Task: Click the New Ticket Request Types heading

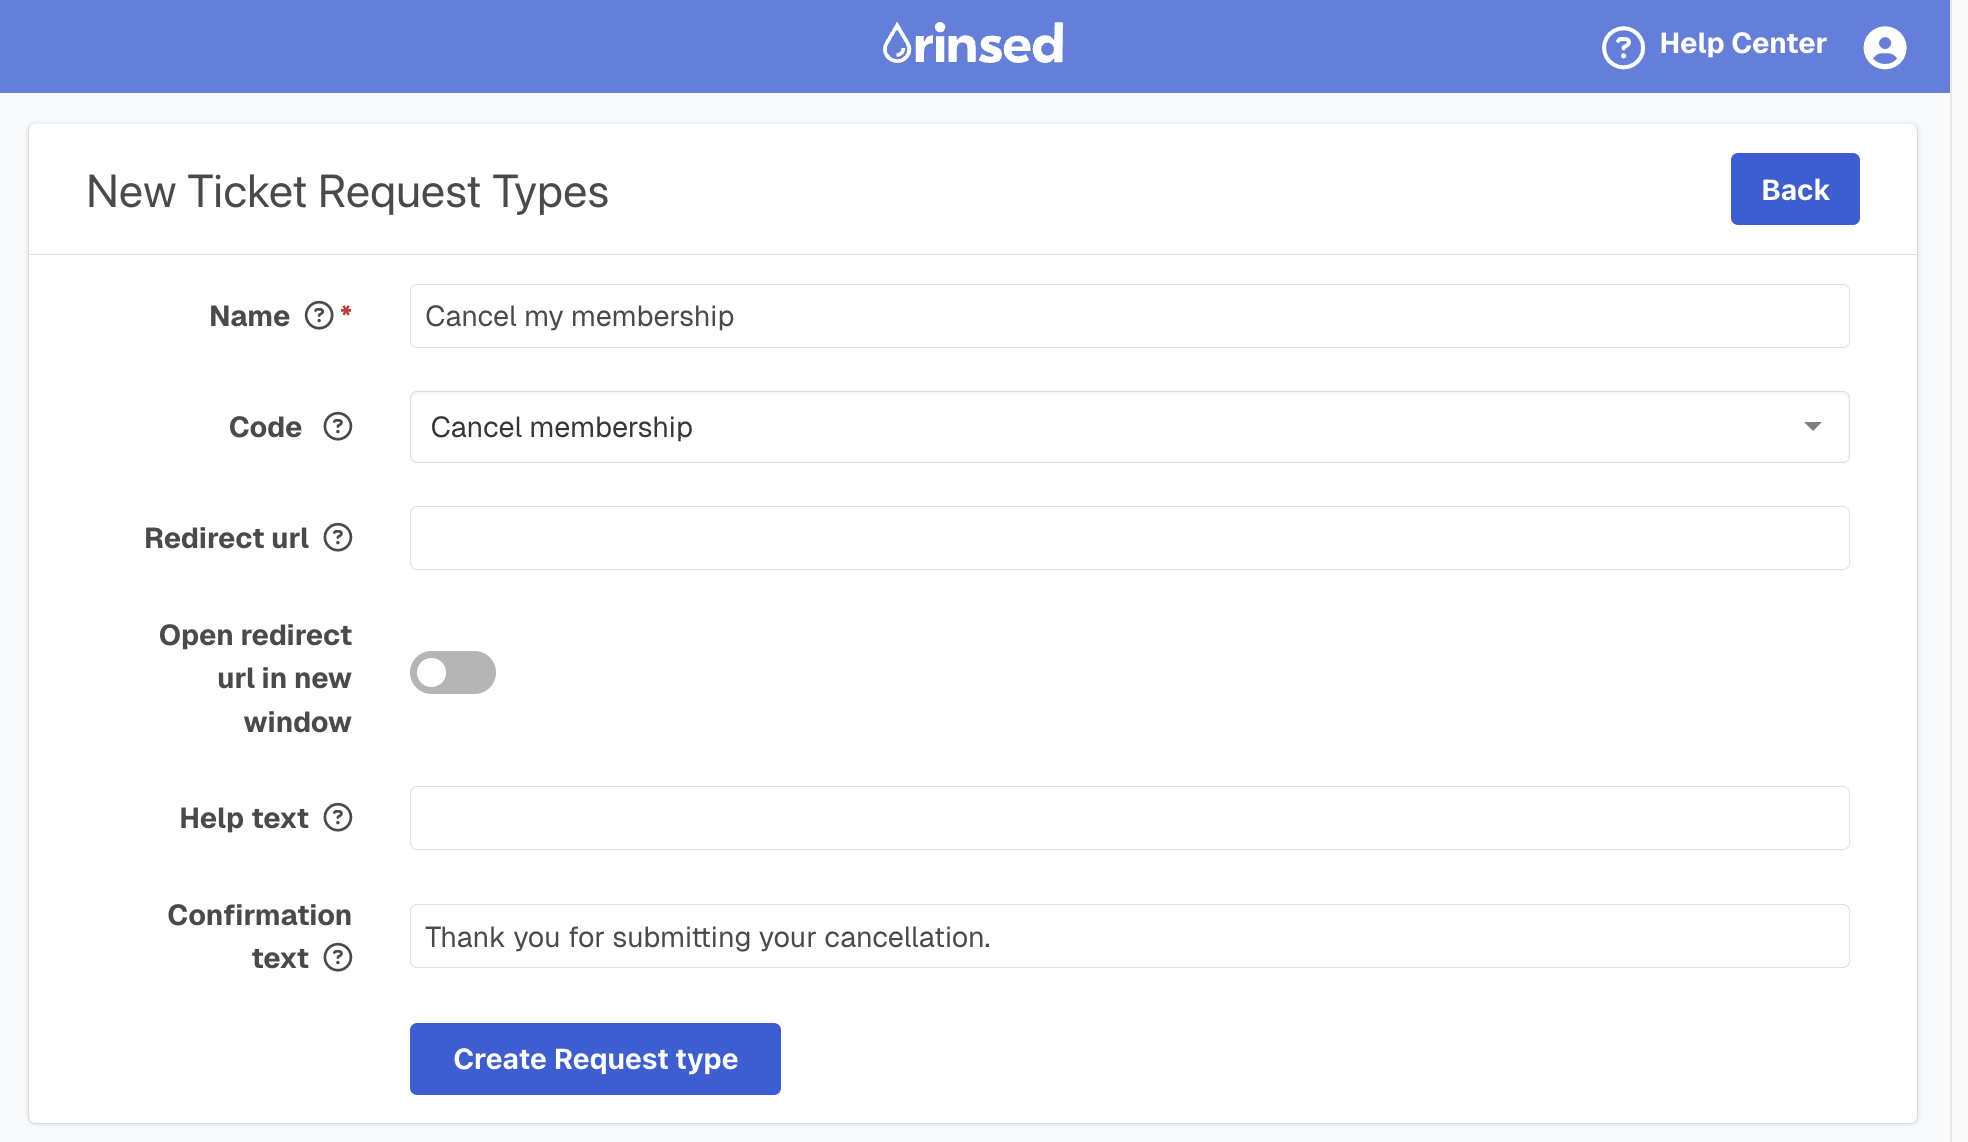Action: pos(348,191)
